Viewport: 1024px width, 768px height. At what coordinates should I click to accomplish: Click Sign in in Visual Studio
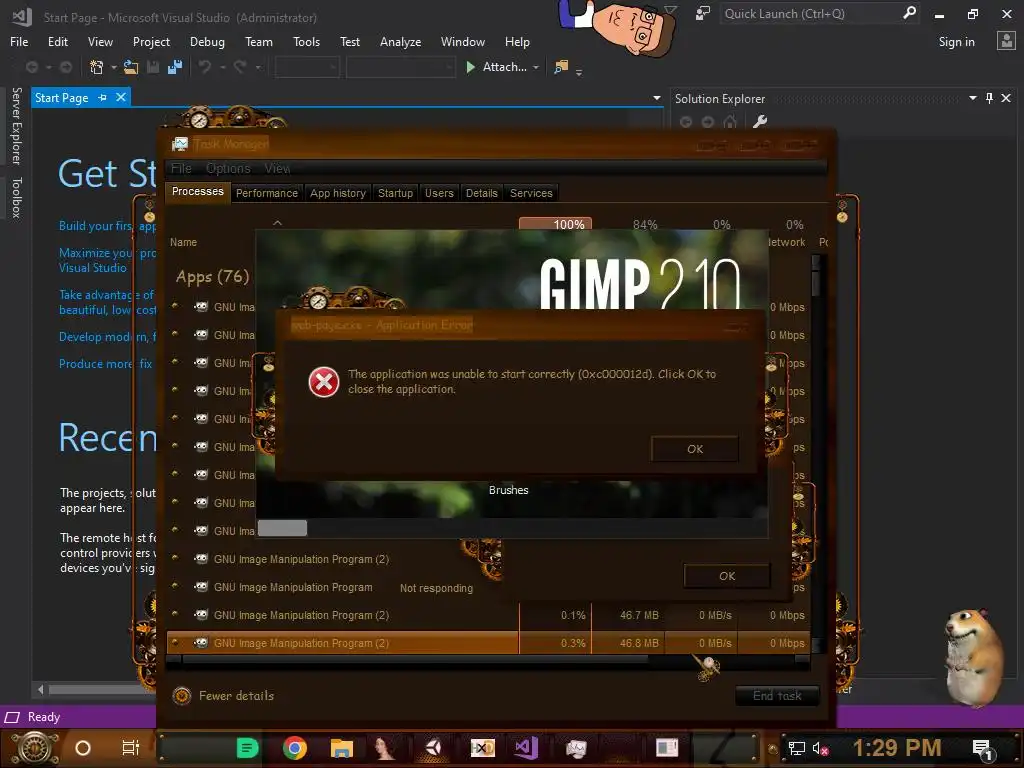pos(956,42)
